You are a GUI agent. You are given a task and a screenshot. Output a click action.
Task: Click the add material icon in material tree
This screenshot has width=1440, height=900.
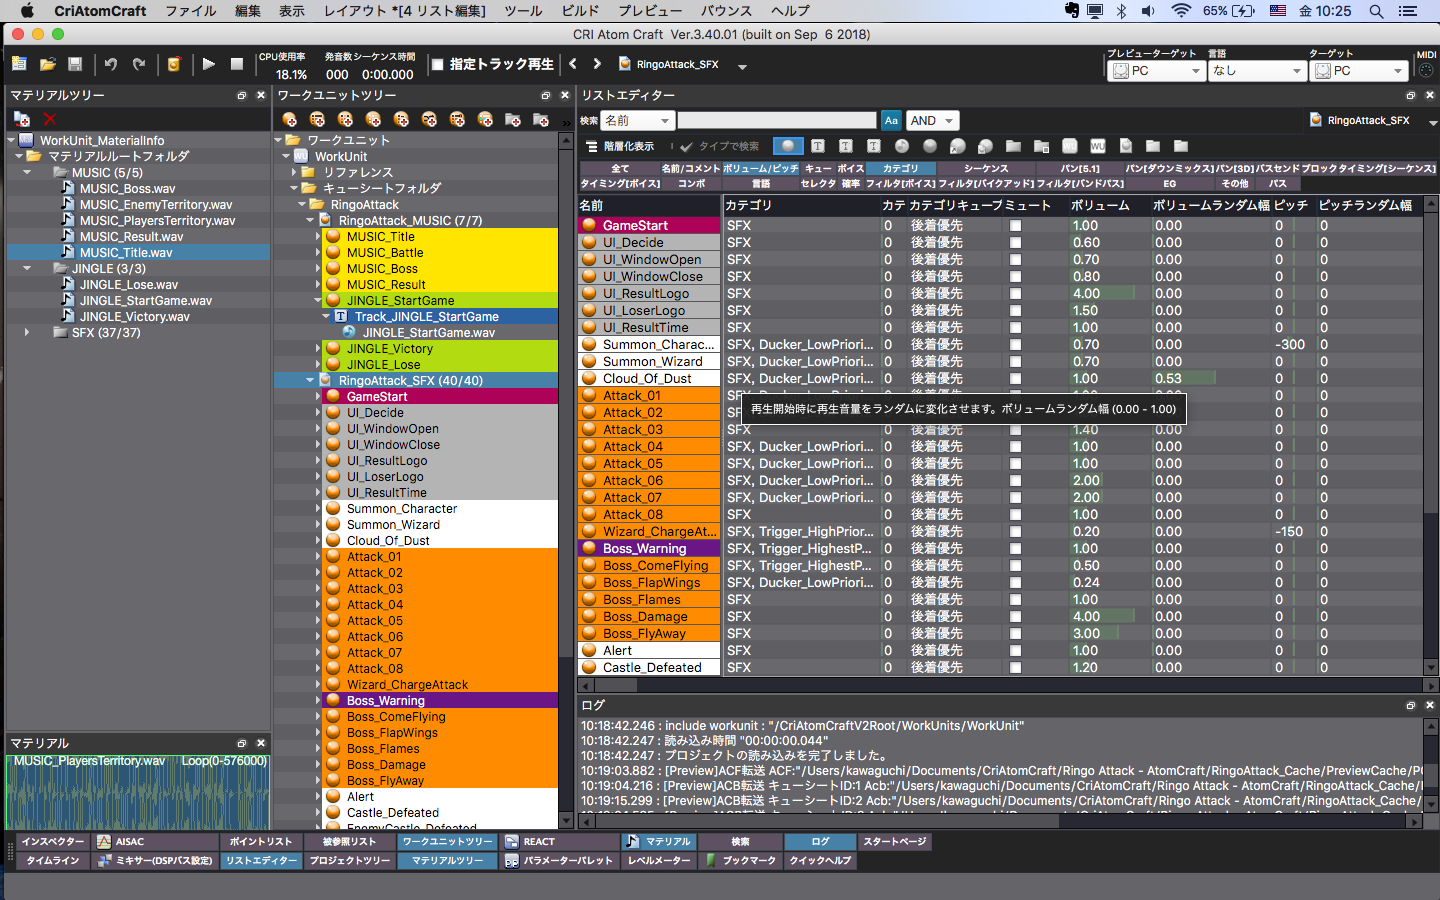tap(21, 118)
